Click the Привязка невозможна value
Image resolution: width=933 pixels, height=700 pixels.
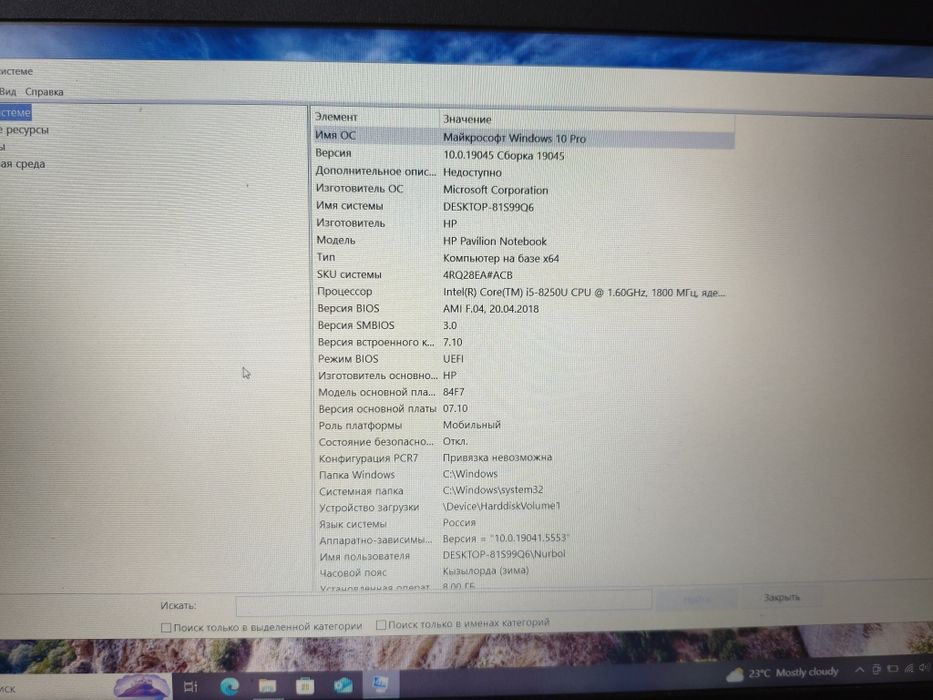(x=497, y=457)
